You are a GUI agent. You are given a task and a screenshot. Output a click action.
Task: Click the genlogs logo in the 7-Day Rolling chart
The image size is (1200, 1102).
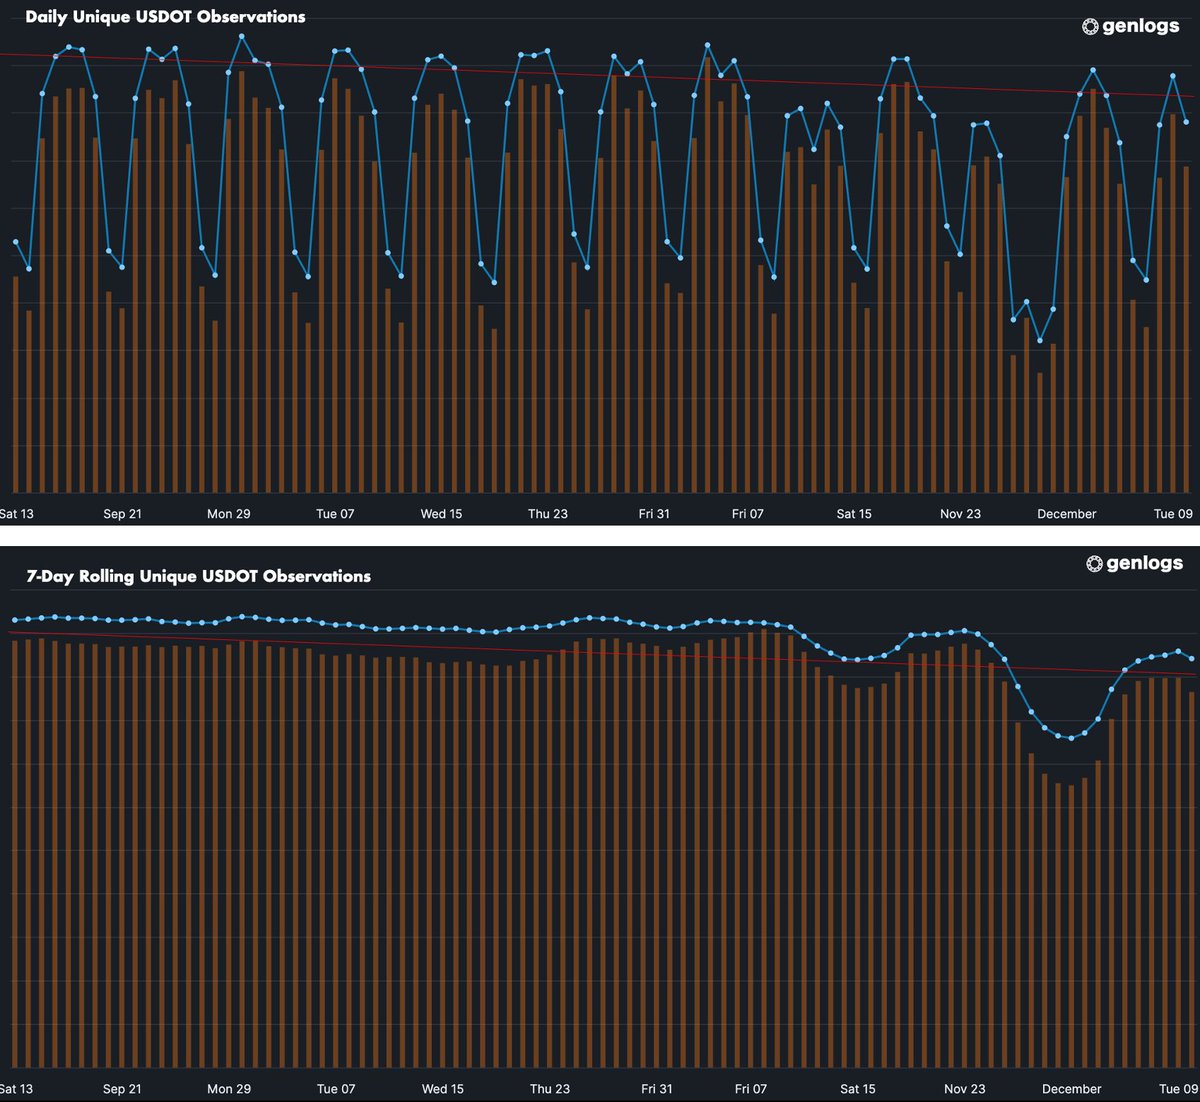pos(1135,563)
